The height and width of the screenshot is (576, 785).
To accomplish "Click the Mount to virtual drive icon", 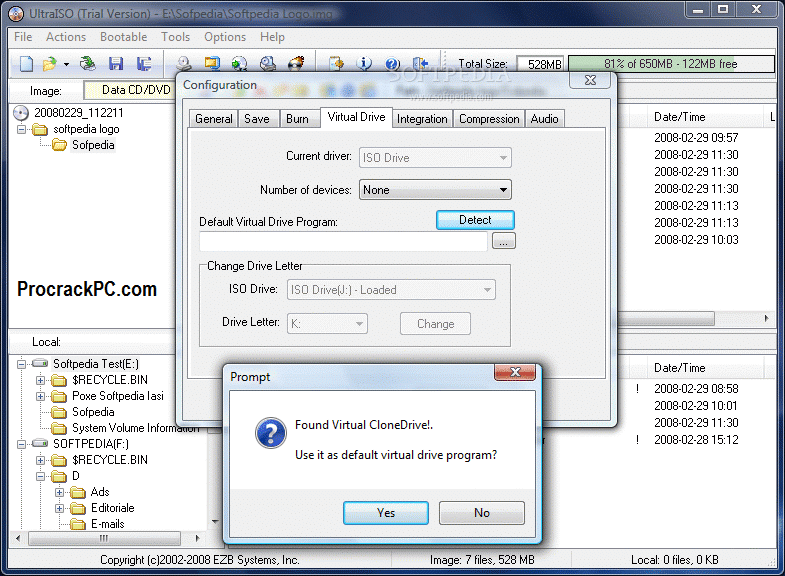I will click(x=268, y=64).
